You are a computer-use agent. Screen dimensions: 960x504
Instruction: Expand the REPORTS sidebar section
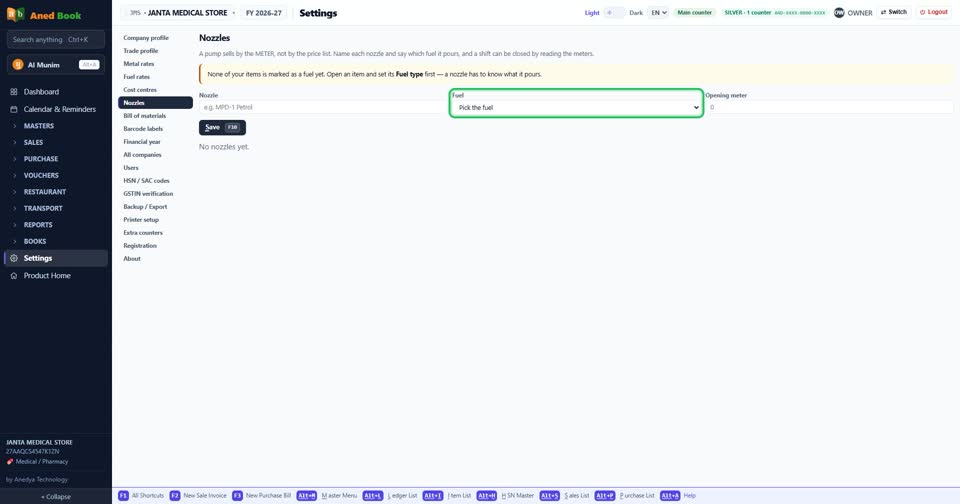pyautogui.click(x=38, y=225)
